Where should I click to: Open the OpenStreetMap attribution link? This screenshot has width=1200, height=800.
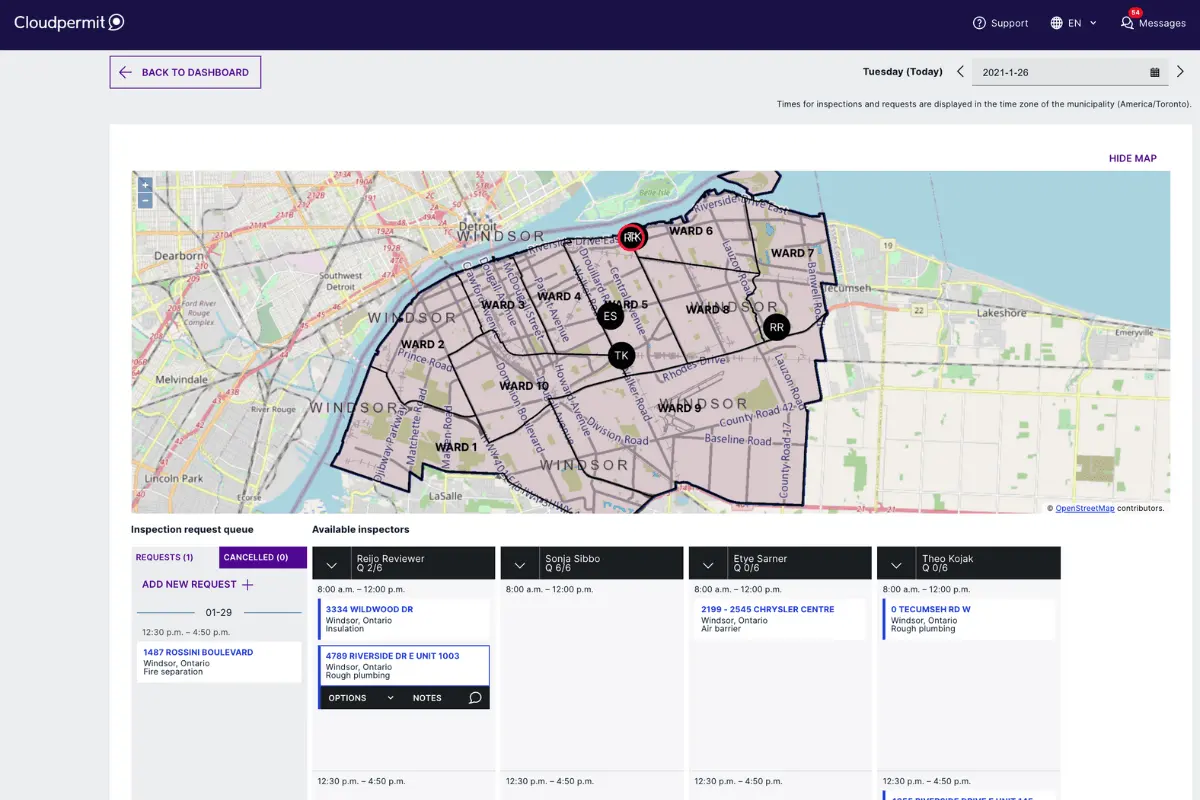pyautogui.click(x=1084, y=508)
